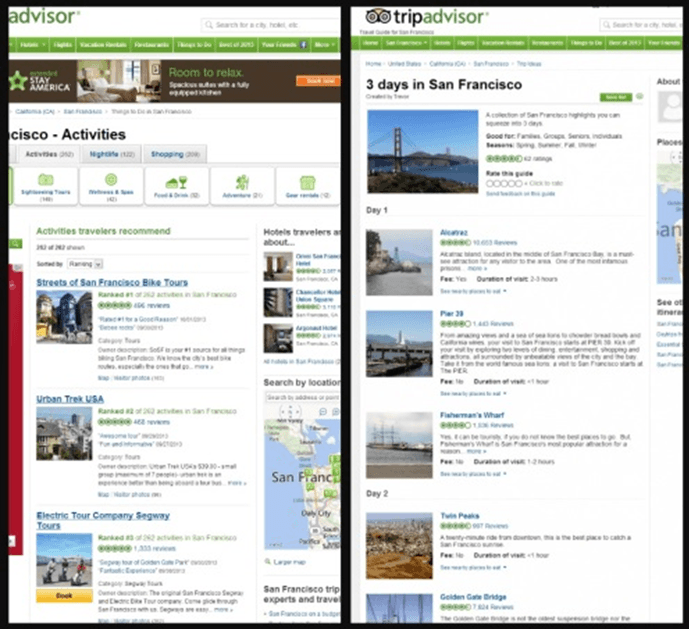Click the left page search field
This screenshot has height=629, width=689.
[271, 25]
